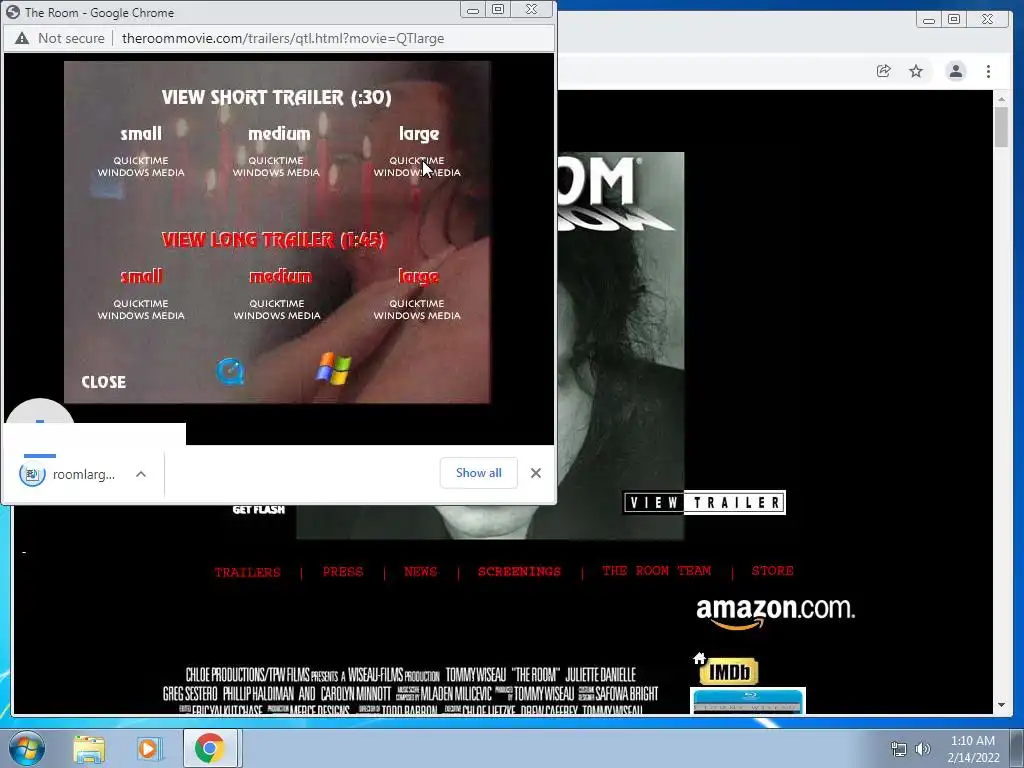Click GET FLASH link

[x=259, y=509]
